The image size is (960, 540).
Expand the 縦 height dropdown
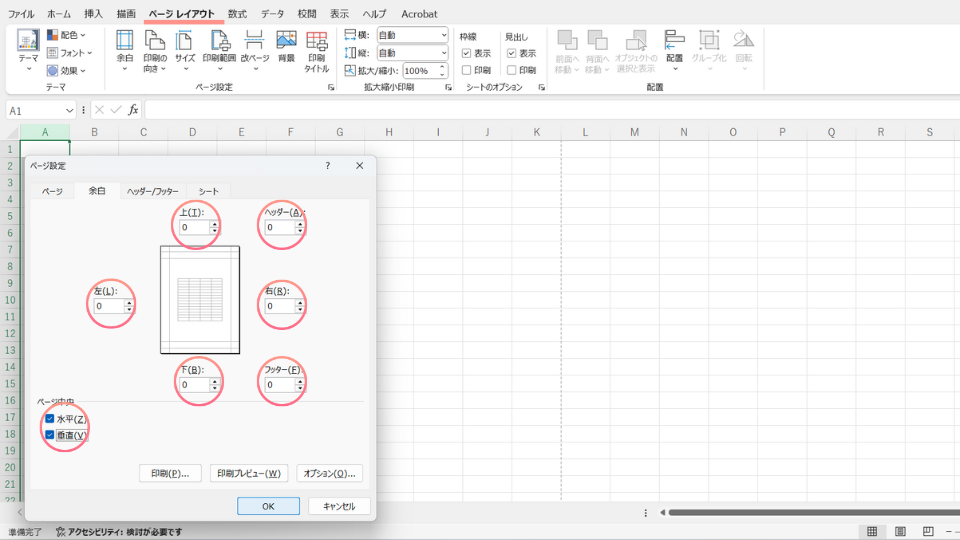click(443, 53)
